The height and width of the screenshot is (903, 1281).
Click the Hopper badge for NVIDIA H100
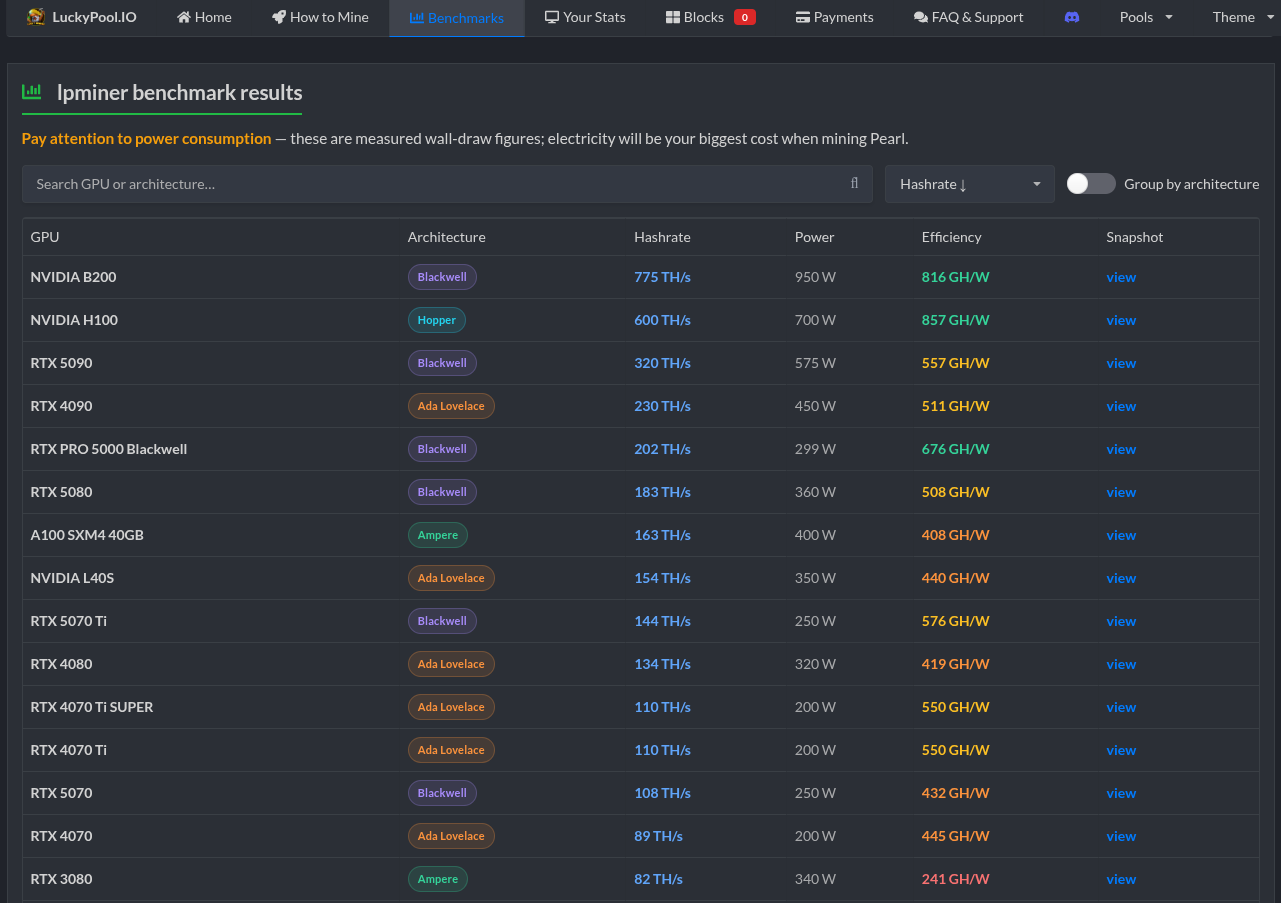(437, 320)
